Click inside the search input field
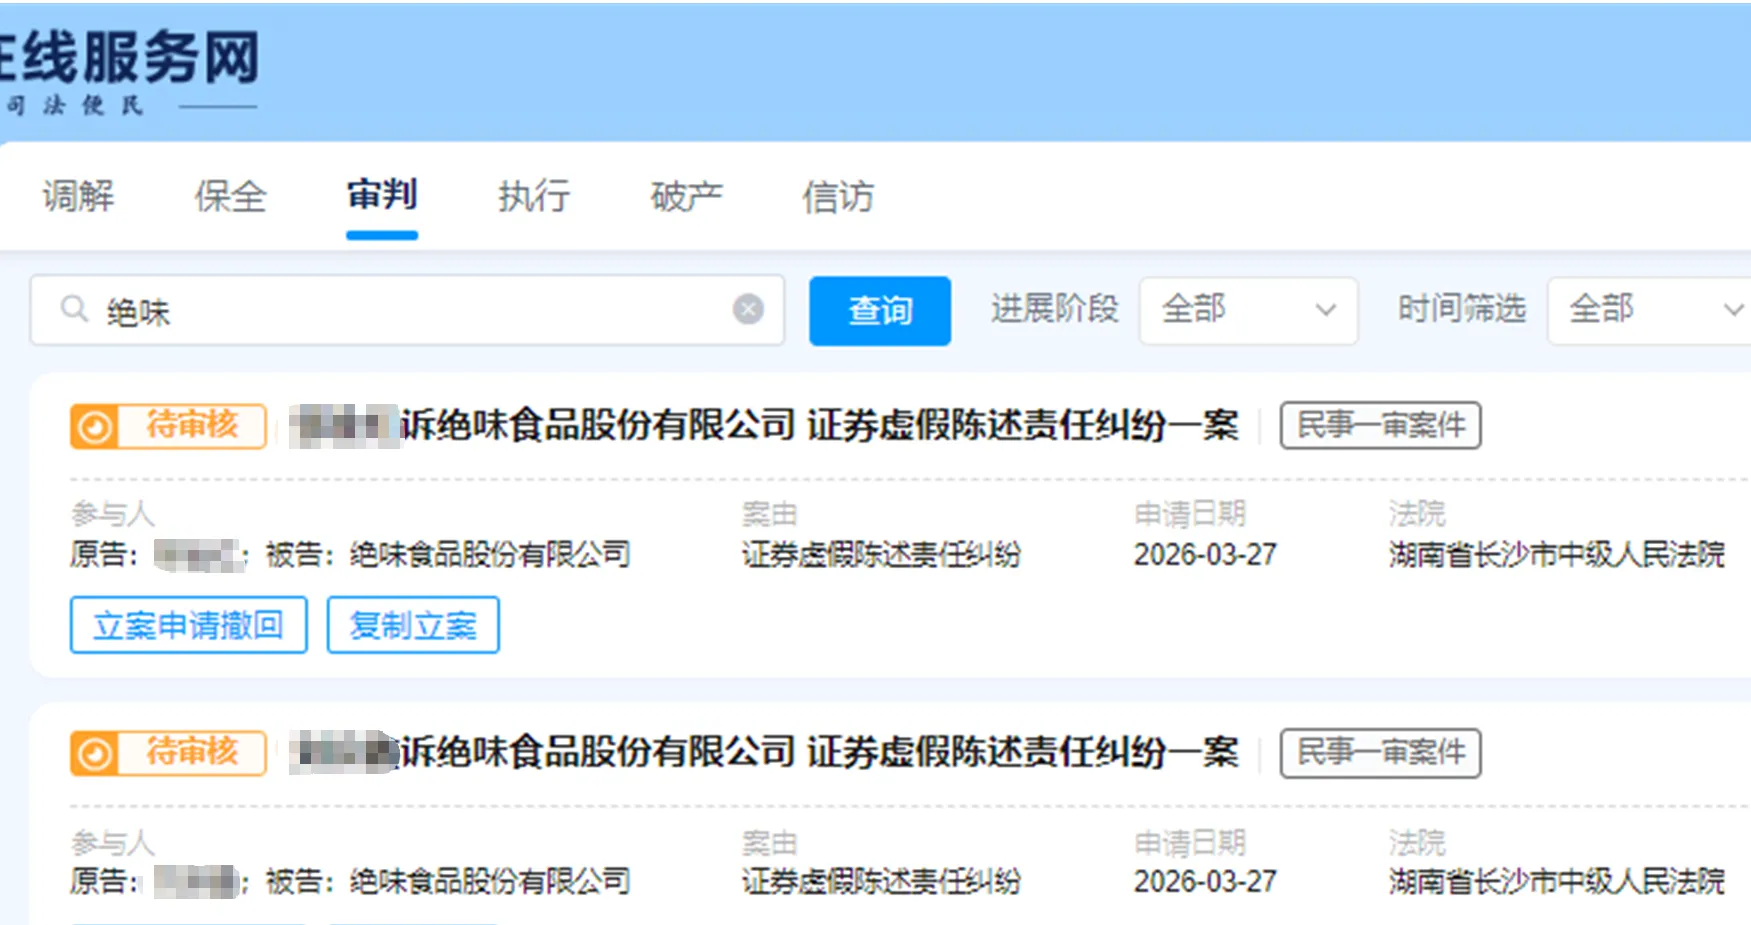This screenshot has width=1751, height=925. click(400, 310)
